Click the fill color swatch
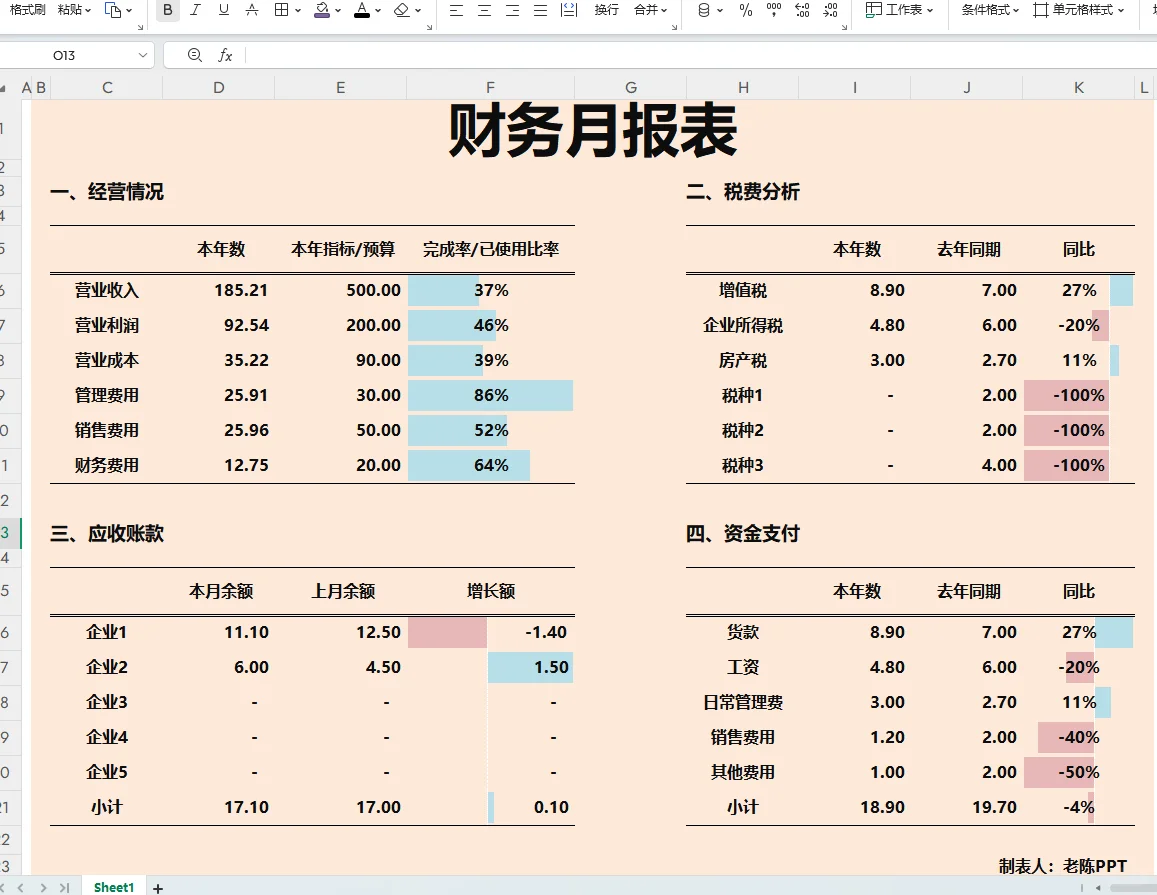This screenshot has height=895, width=1157. tap(321, 10)
